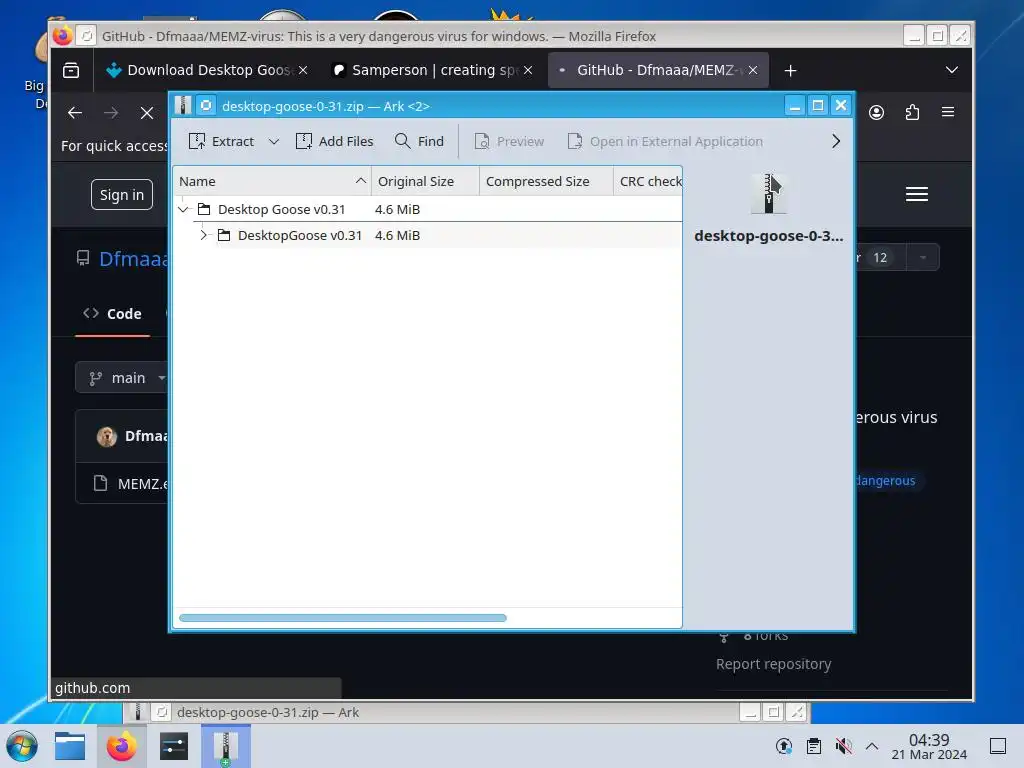
Task: Click the Dfmaaa avatar in commit row
Action: tap(106, 436)
